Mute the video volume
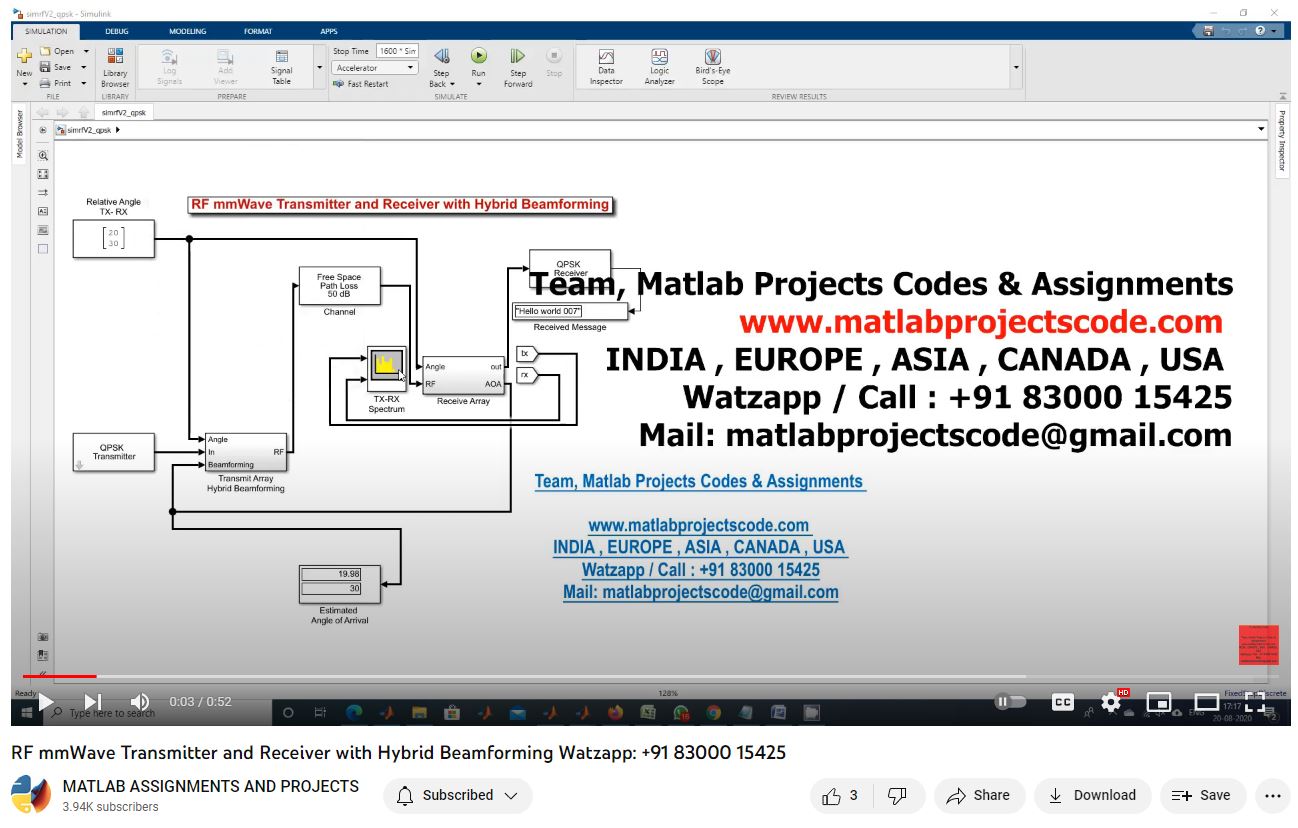The image size is (1298, 828). tap(140, 702)
